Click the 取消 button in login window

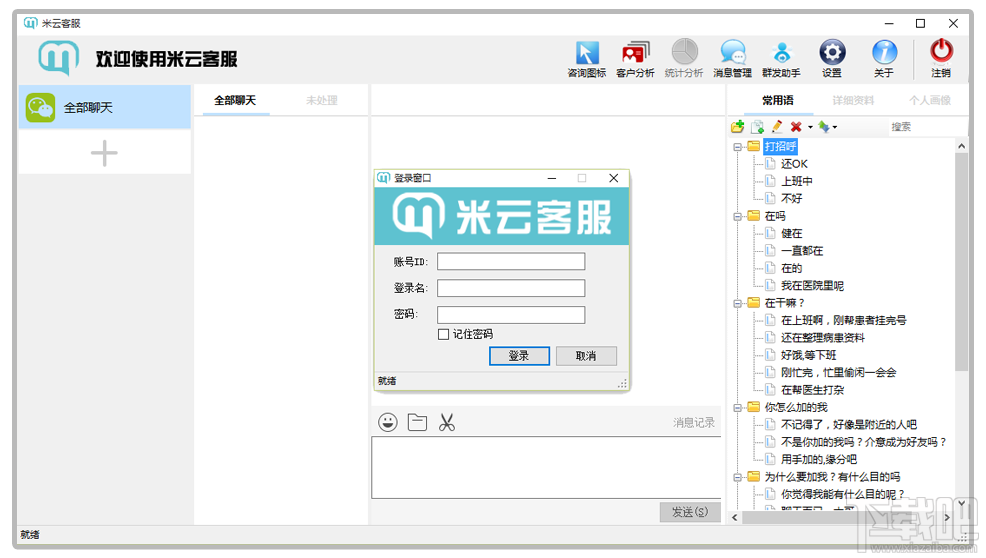pos(586,356)
